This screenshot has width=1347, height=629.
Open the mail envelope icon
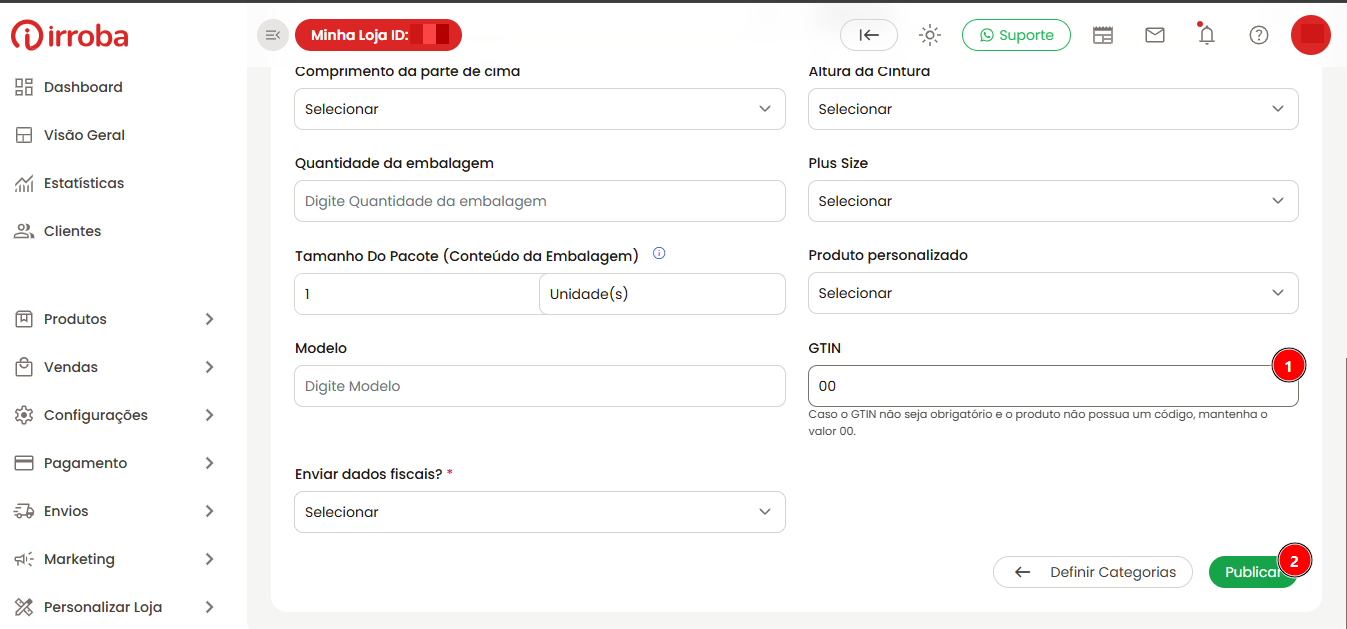coord(1155,35)
